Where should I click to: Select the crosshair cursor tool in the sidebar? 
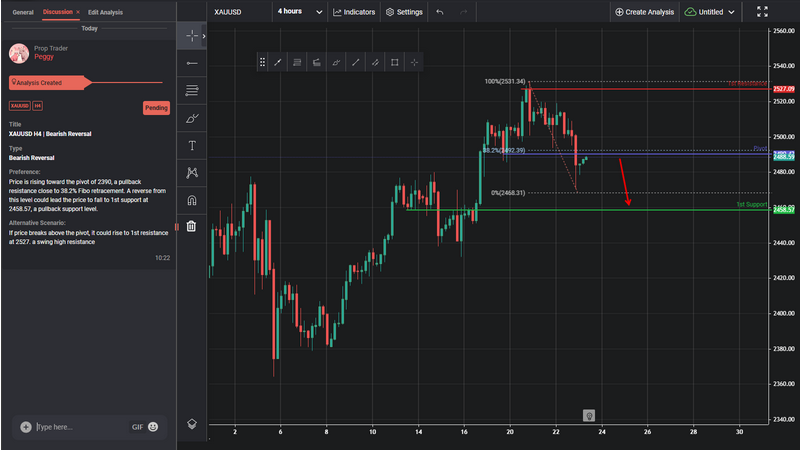[192, 36]
